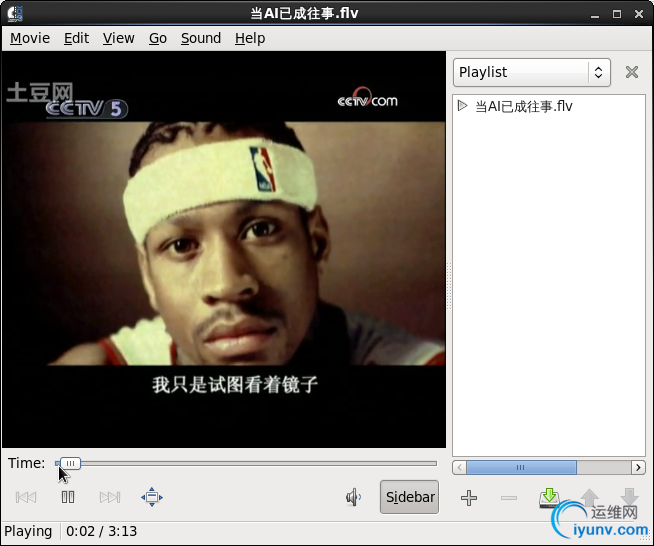Open the Help menu

(250, 38)
